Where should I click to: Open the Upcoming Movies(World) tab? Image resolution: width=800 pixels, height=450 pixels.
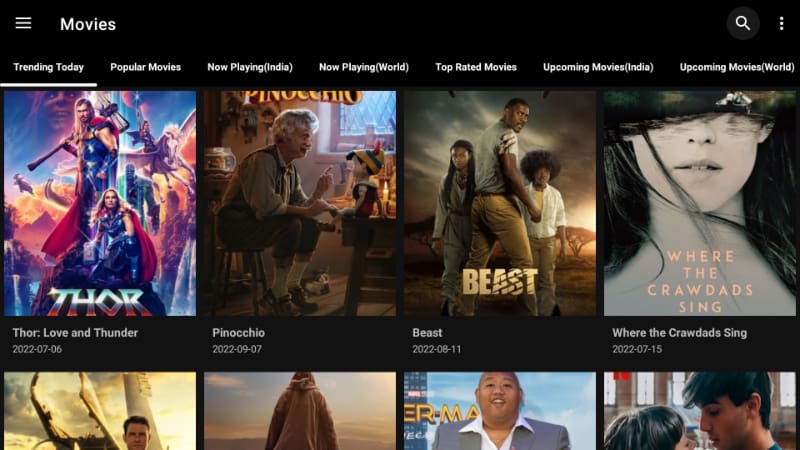737,67
